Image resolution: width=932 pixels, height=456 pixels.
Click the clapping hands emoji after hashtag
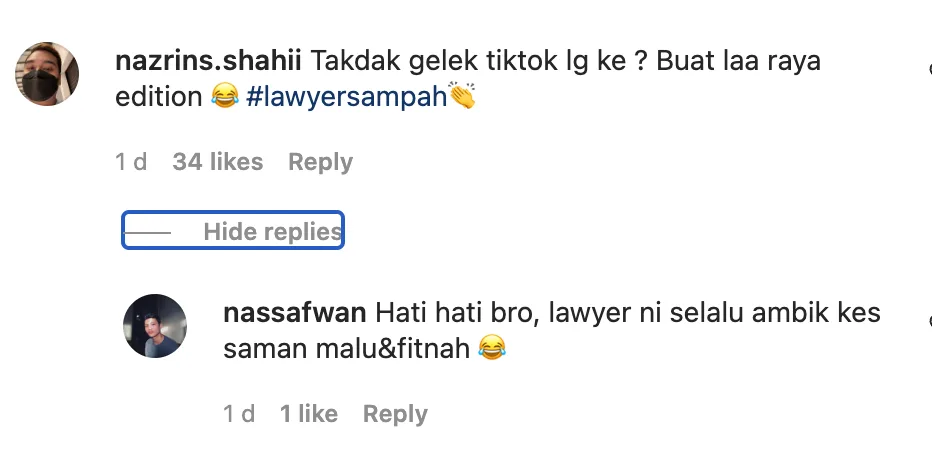[x=462, y=95]
